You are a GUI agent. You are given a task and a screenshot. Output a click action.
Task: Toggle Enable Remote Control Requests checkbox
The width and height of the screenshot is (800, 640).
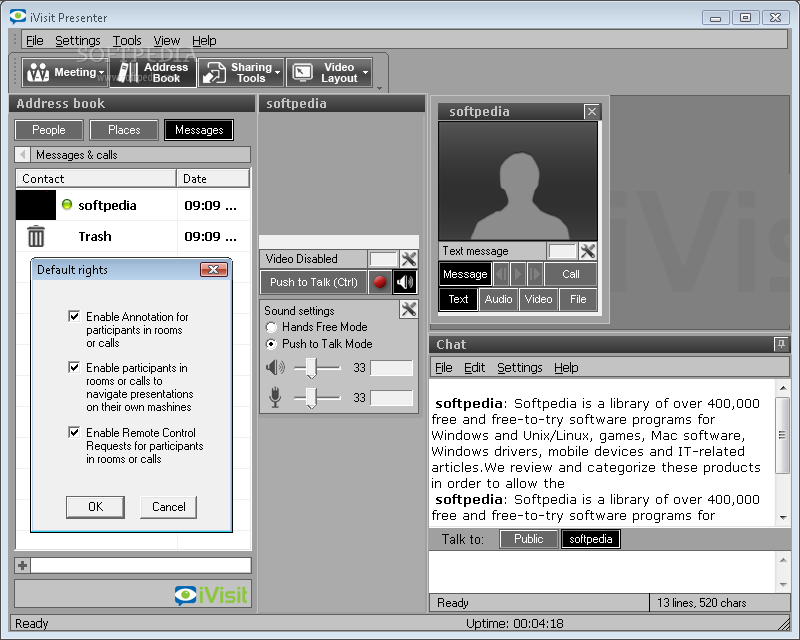pyautogui.click(x=74, y=433)
